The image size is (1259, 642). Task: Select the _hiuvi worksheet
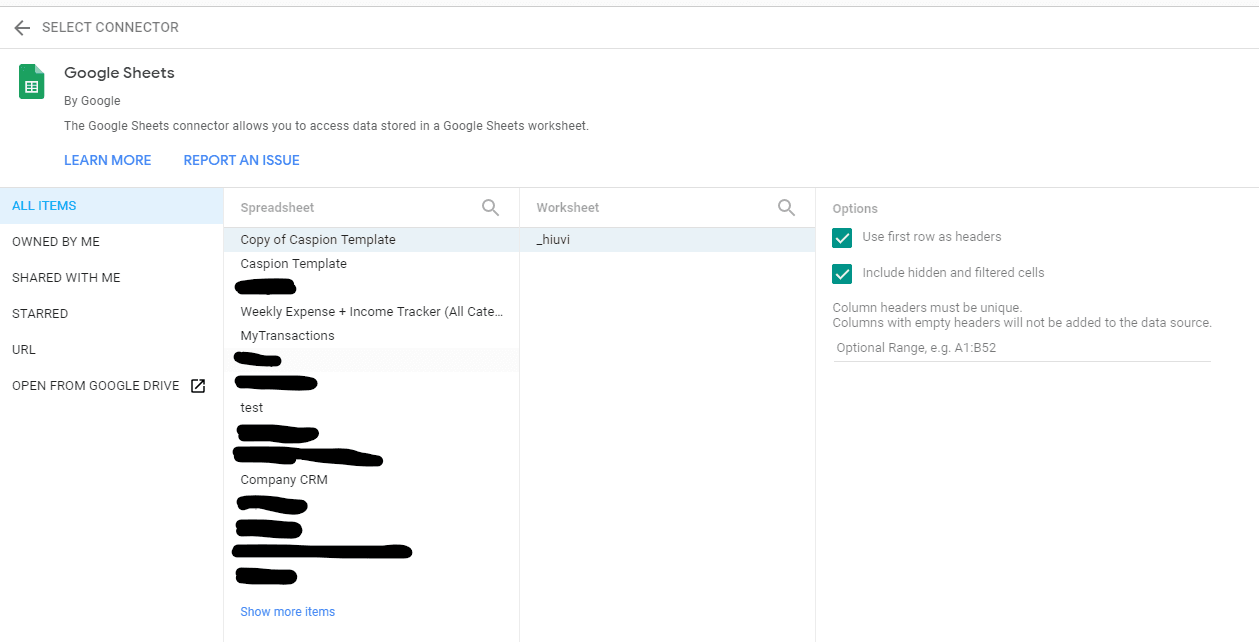pyautogui.click(x=667, y=240)
